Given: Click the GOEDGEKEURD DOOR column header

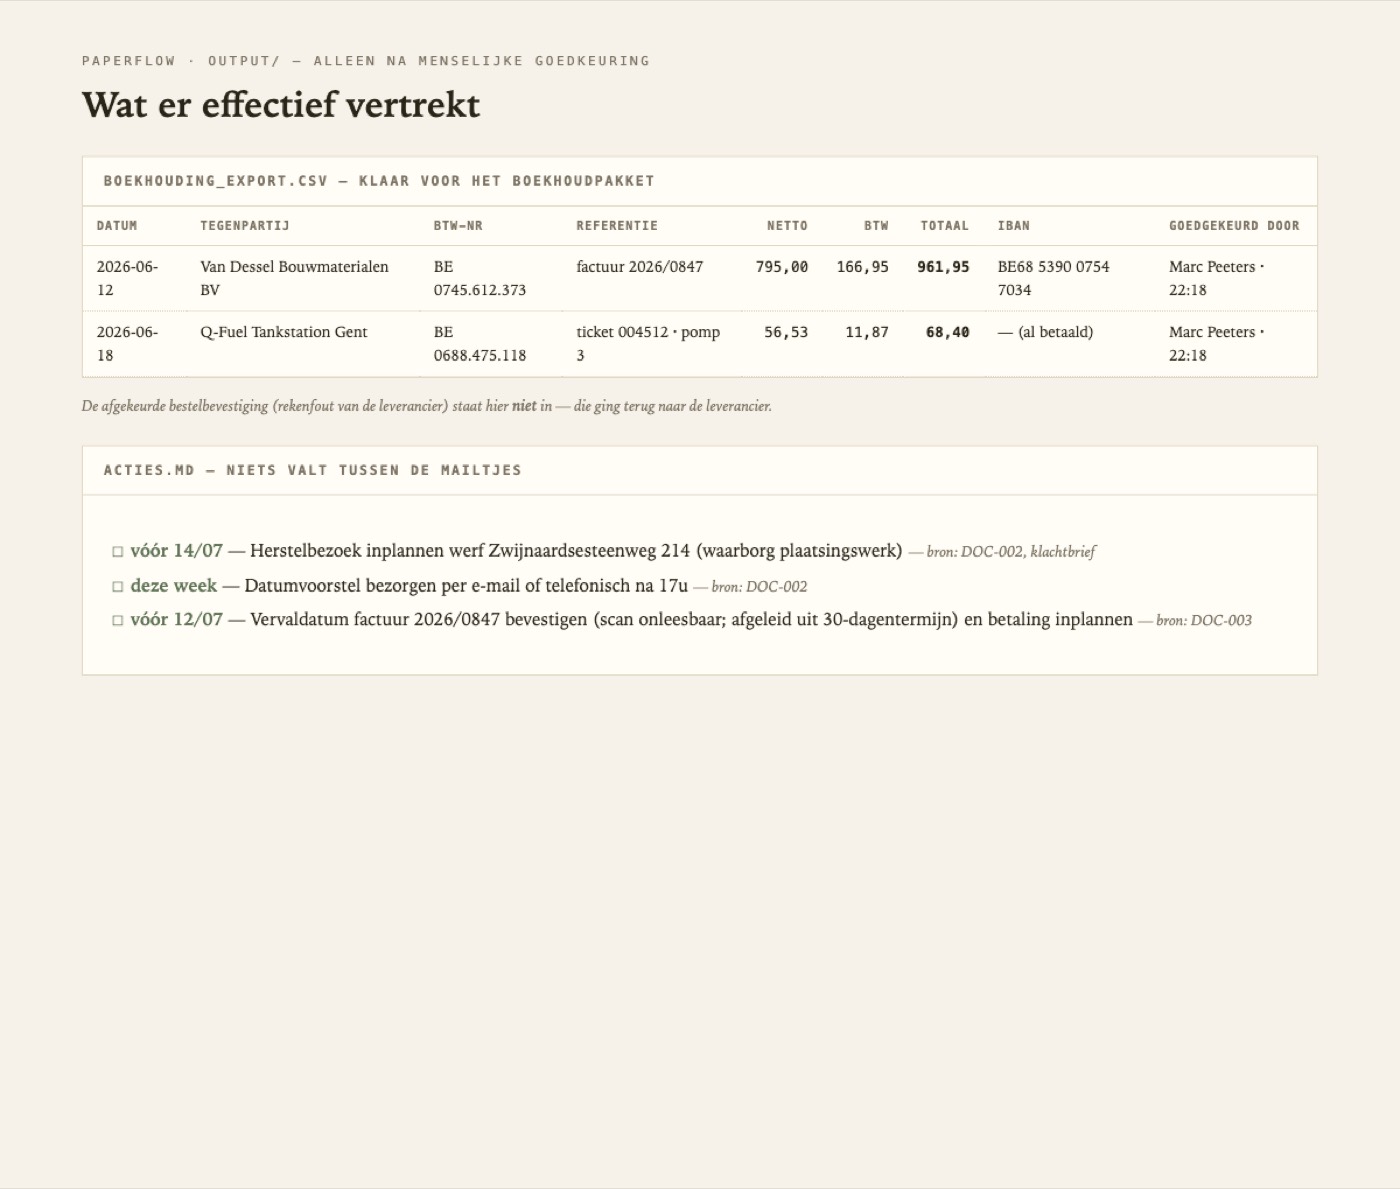Looking at the screenshot, I should point(1234,226).
